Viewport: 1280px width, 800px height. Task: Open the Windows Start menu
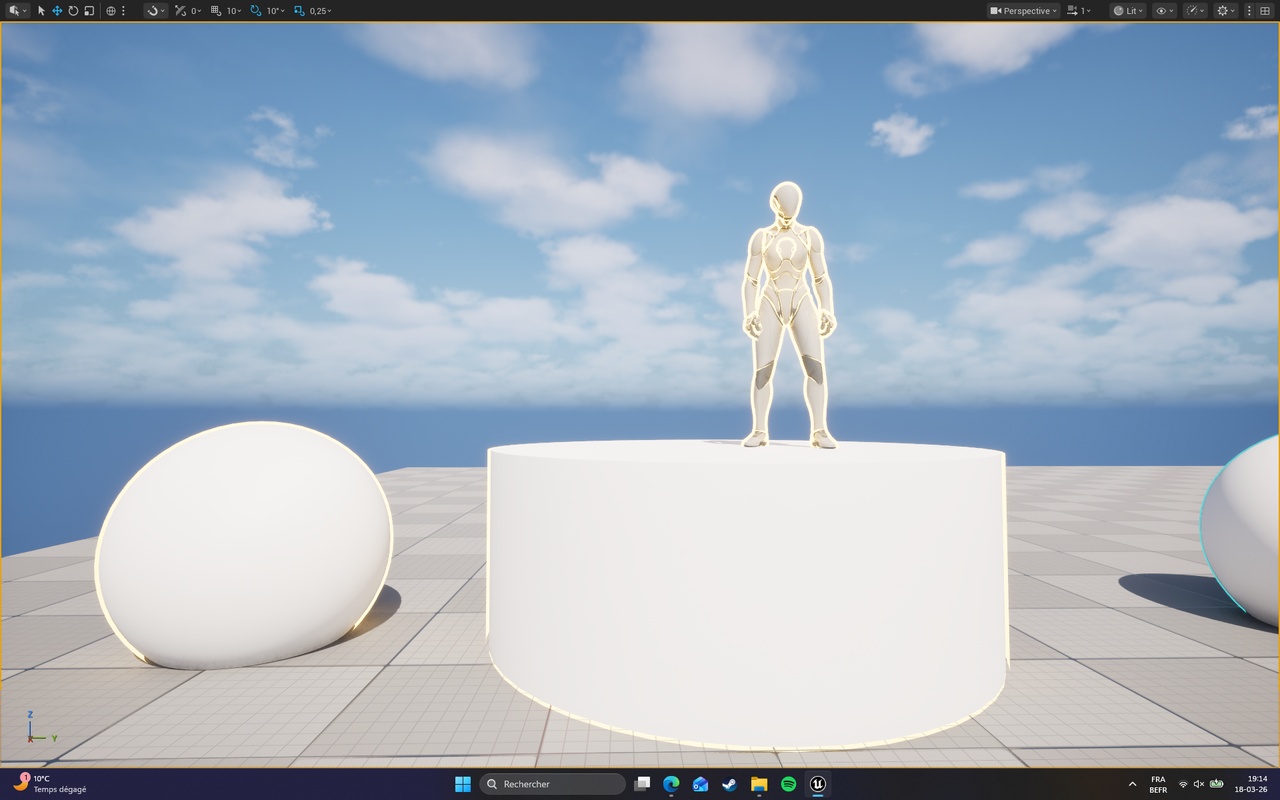pos(463,784)
